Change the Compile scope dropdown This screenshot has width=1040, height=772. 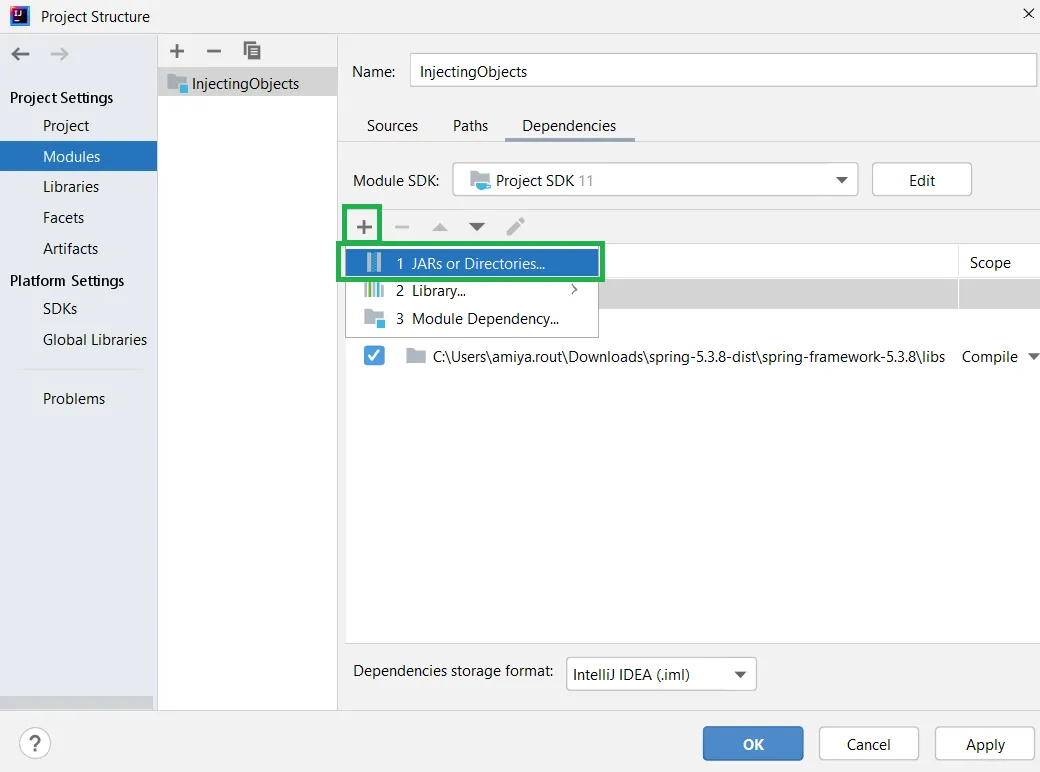[x=1000, y=357]
